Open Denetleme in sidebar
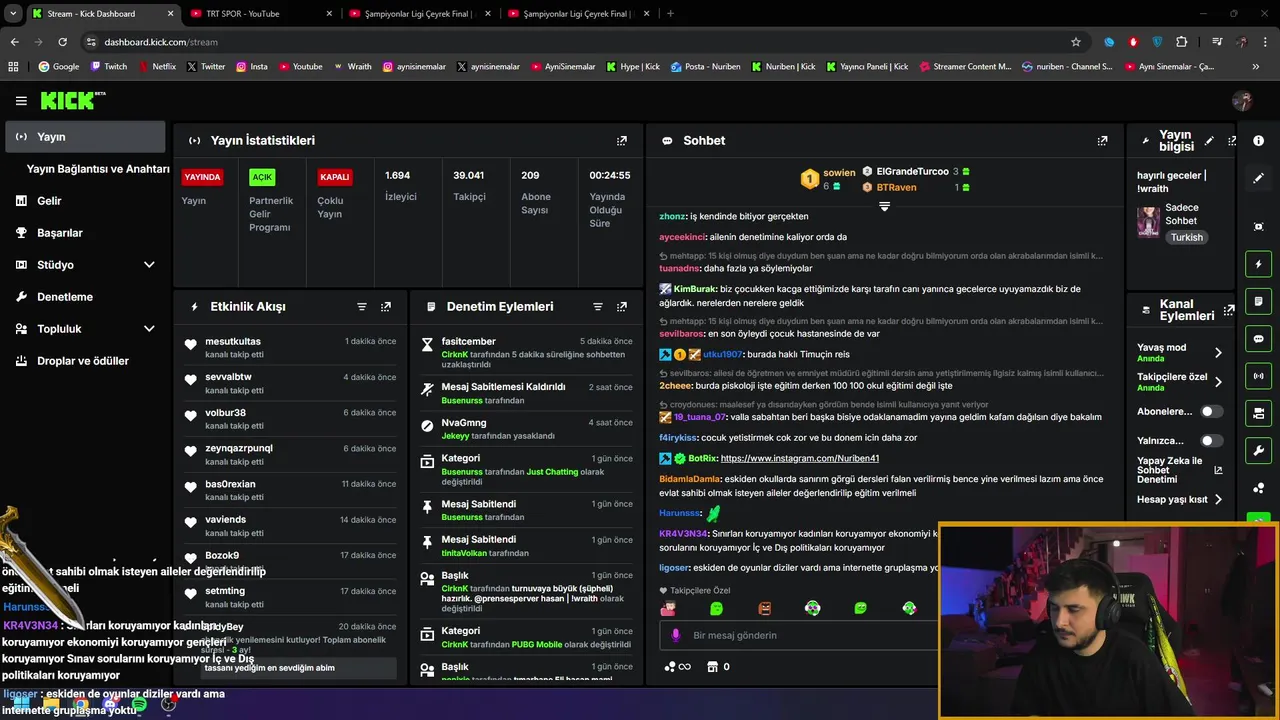The width and height of the screenshot is (1280, 720). [x=85, y=297]
